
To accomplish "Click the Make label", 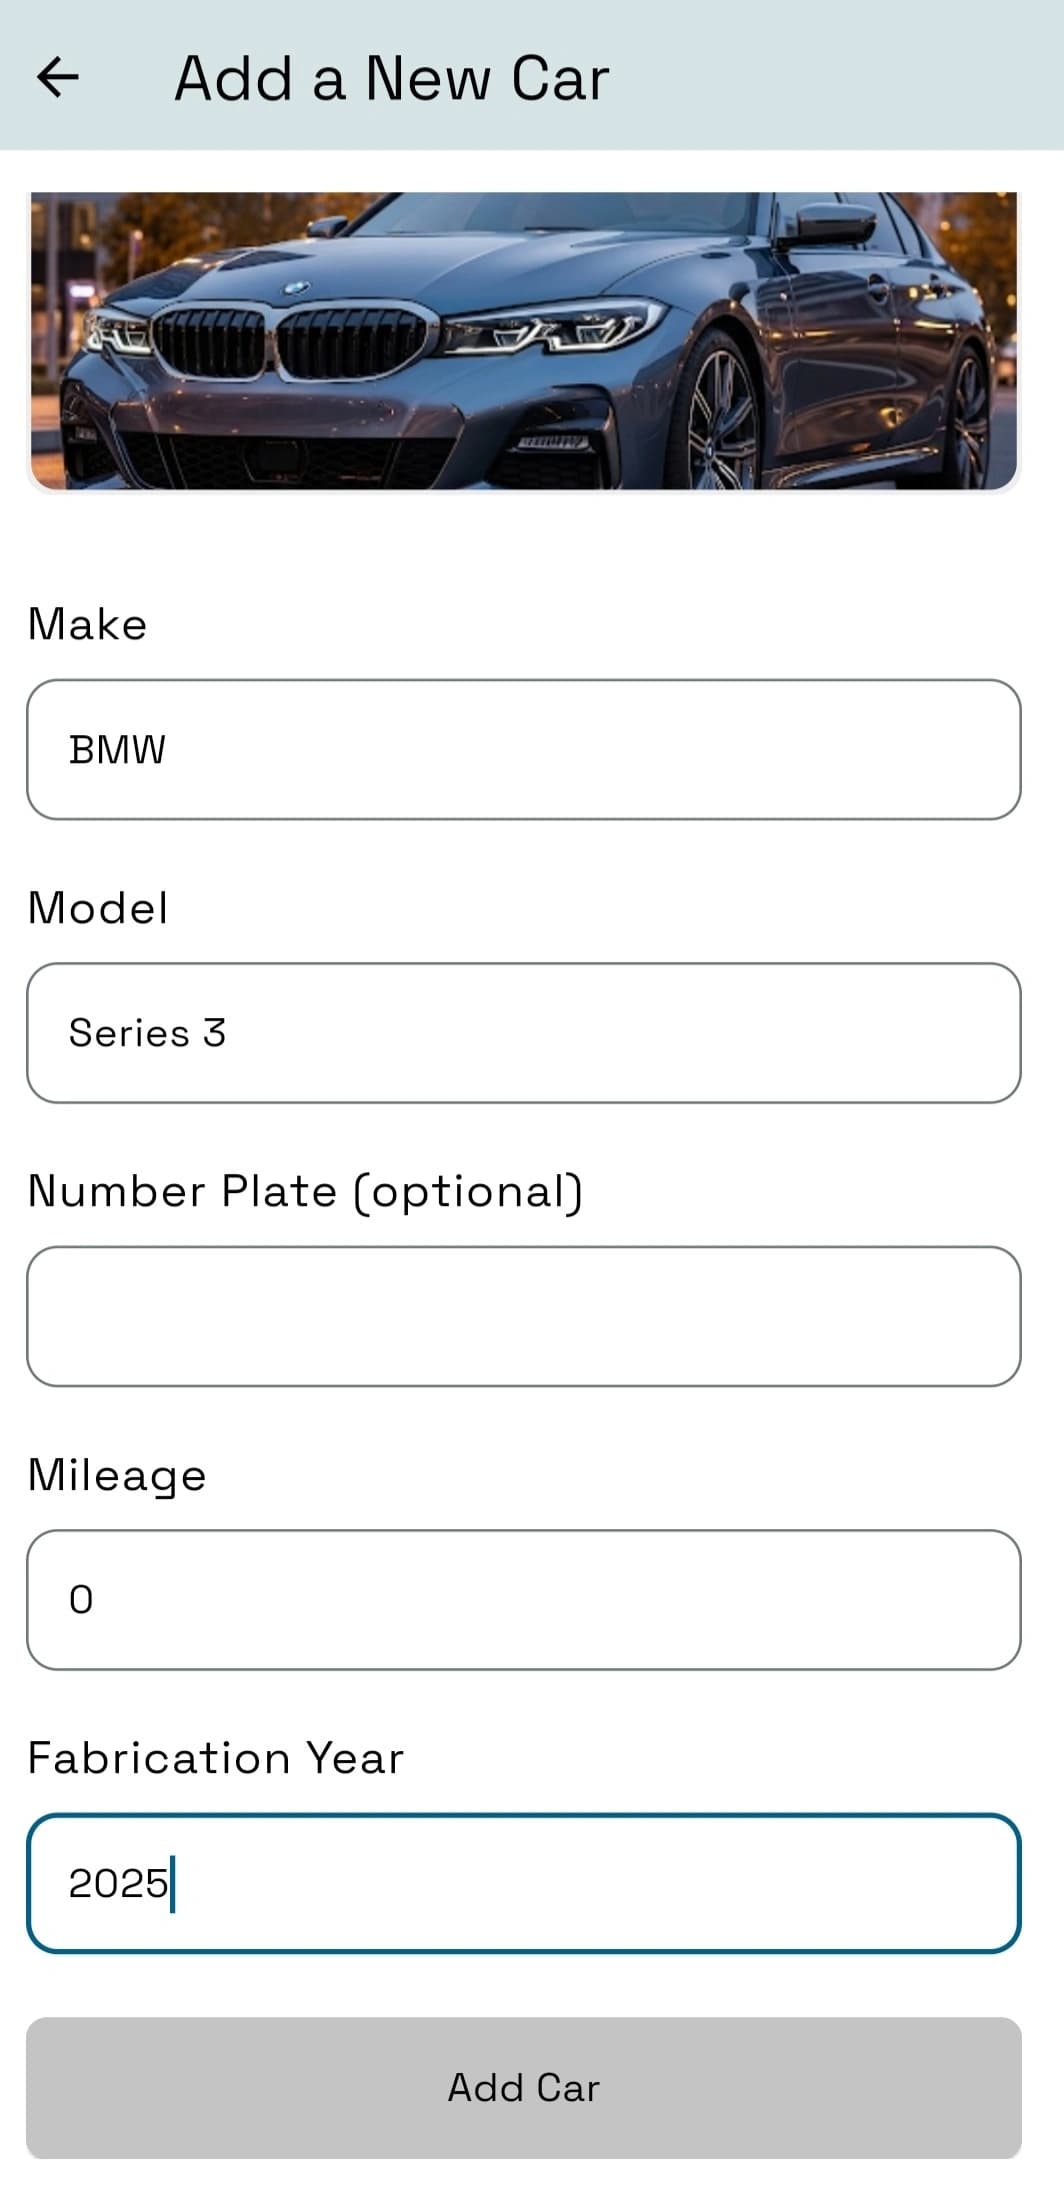I will [x=88, y=624].
